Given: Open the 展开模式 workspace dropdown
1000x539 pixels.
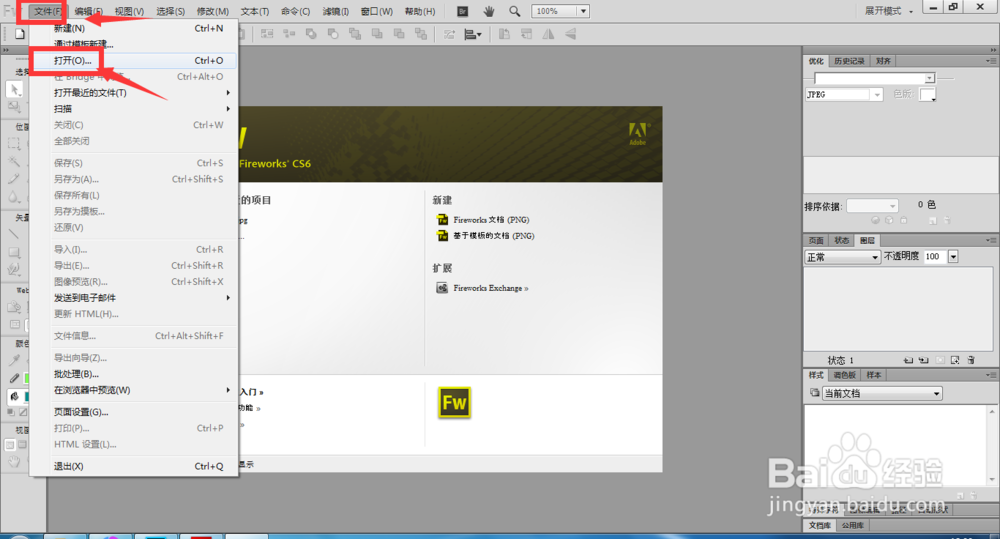Looking at the screenshot, I should pyautogui.click(x=889, y=11).
